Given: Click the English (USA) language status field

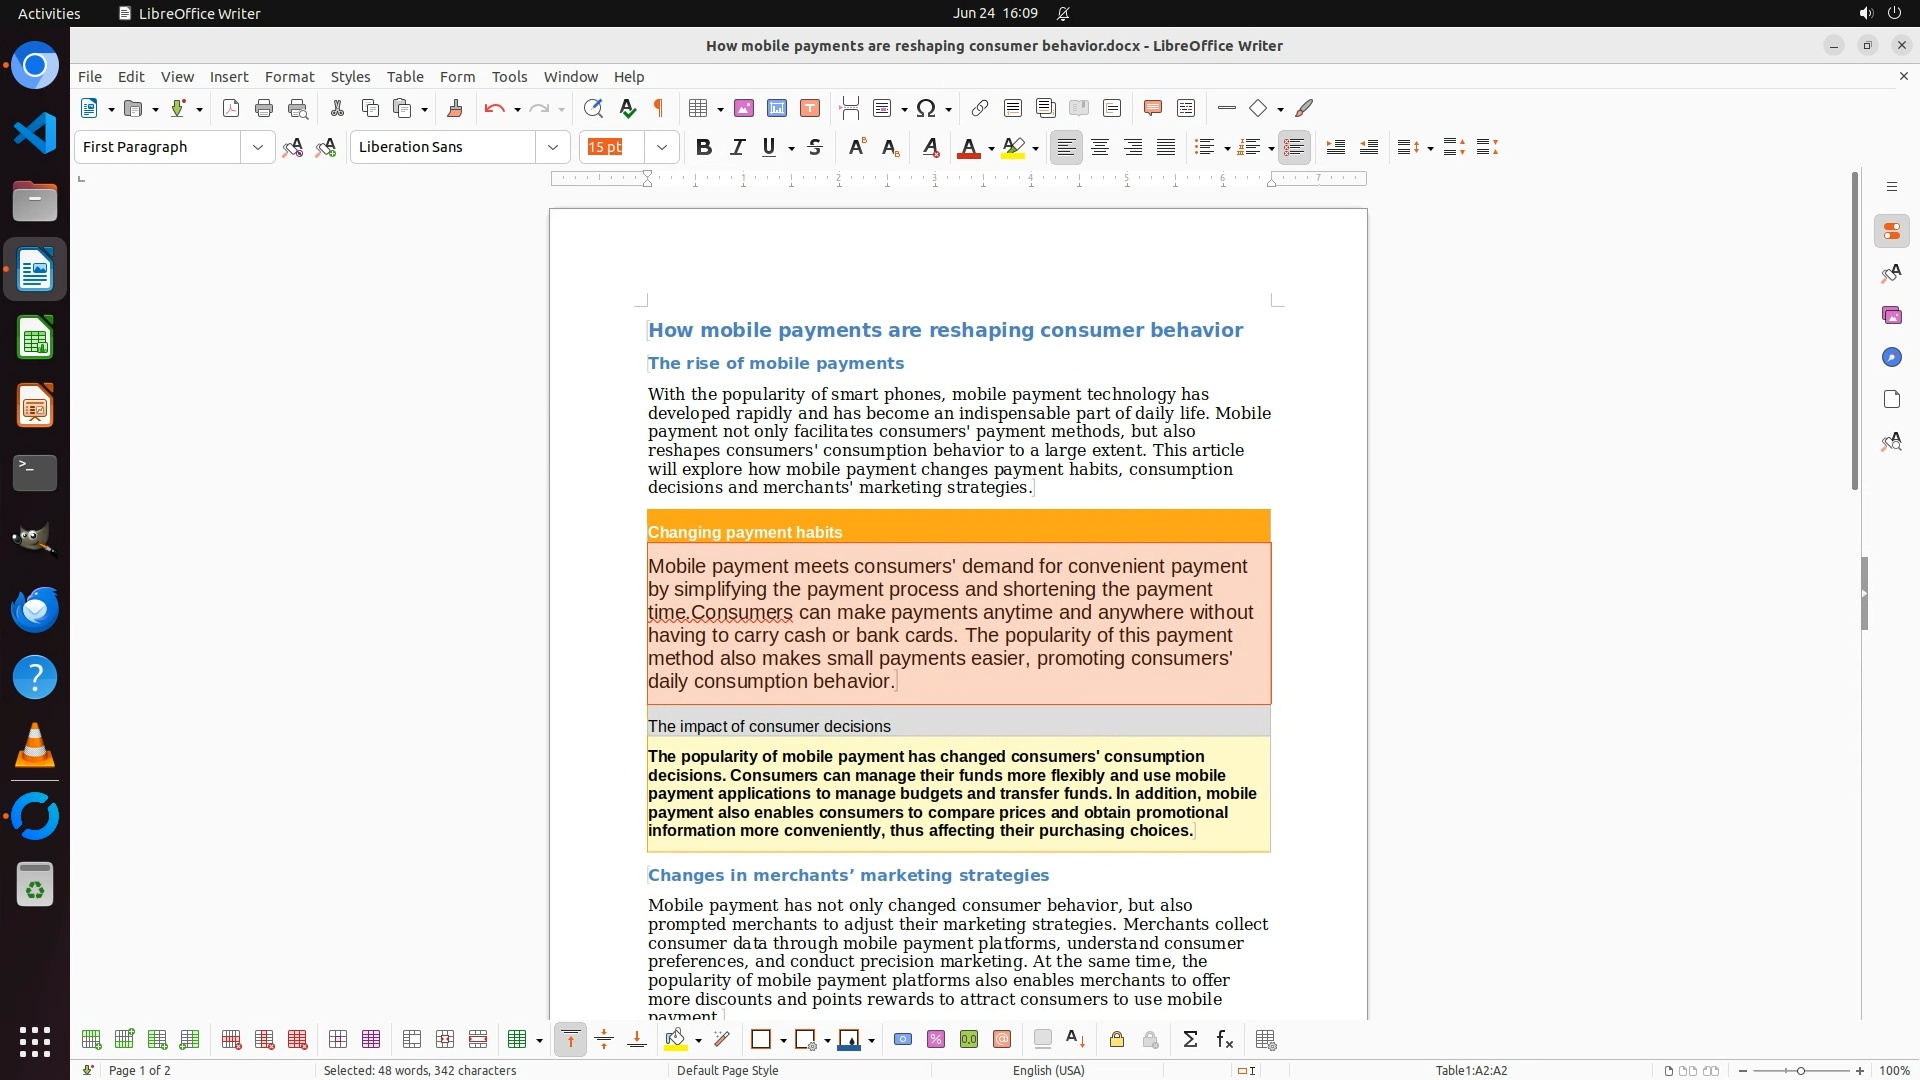Looking at the screenshot, I should pyautogui.click(x=1048, y=1070).
